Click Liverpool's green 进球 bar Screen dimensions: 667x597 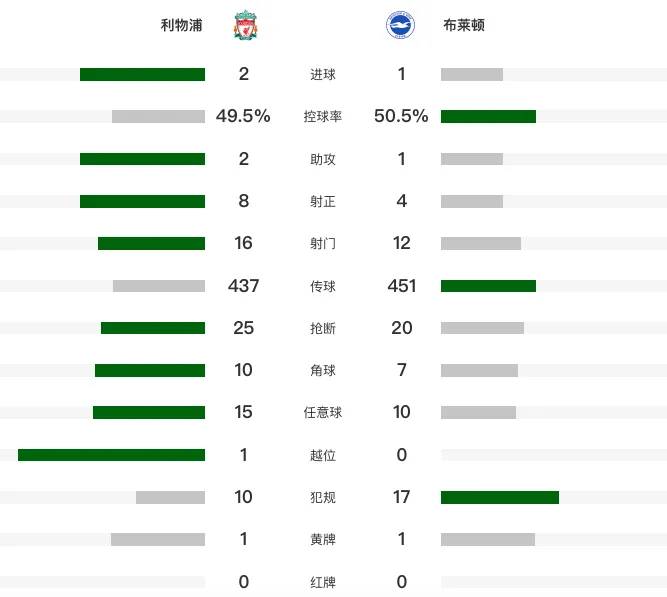tap(143, 74)
